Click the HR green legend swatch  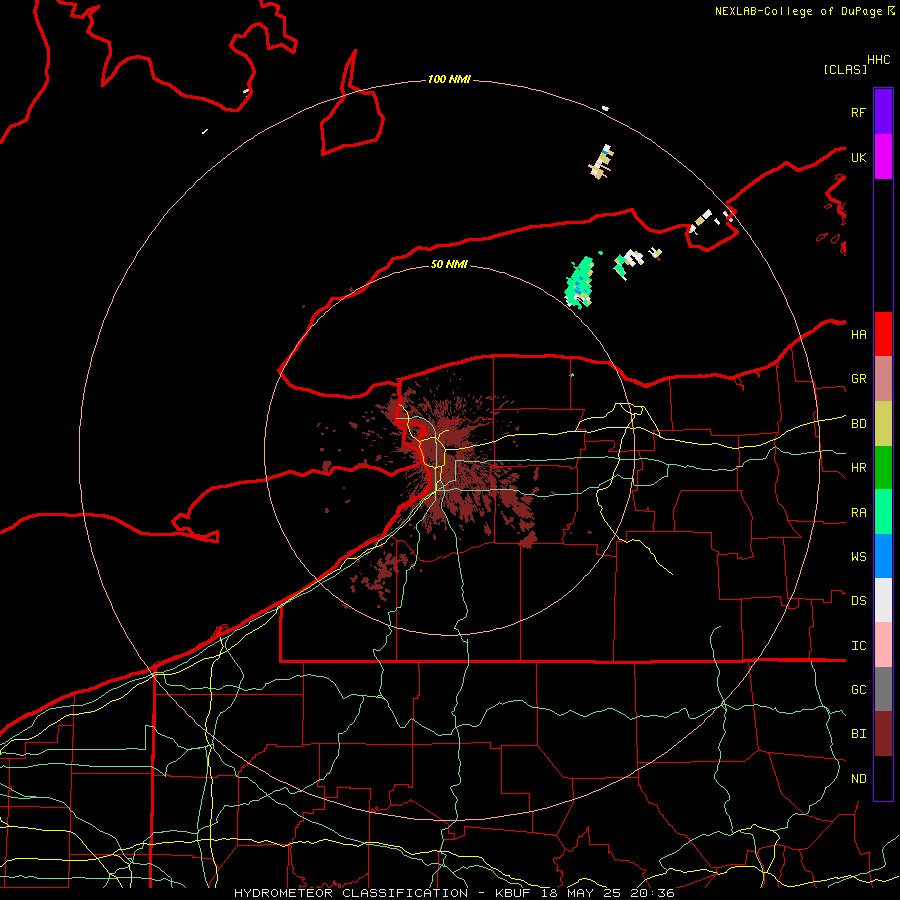click(883, 468)
